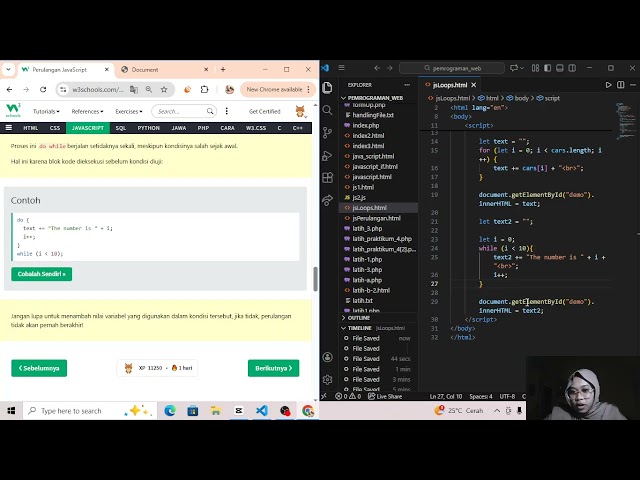This screenshot has width=640, height=480.
Task: Open Source Control view in activity bar
Action: tap(327, 132)
